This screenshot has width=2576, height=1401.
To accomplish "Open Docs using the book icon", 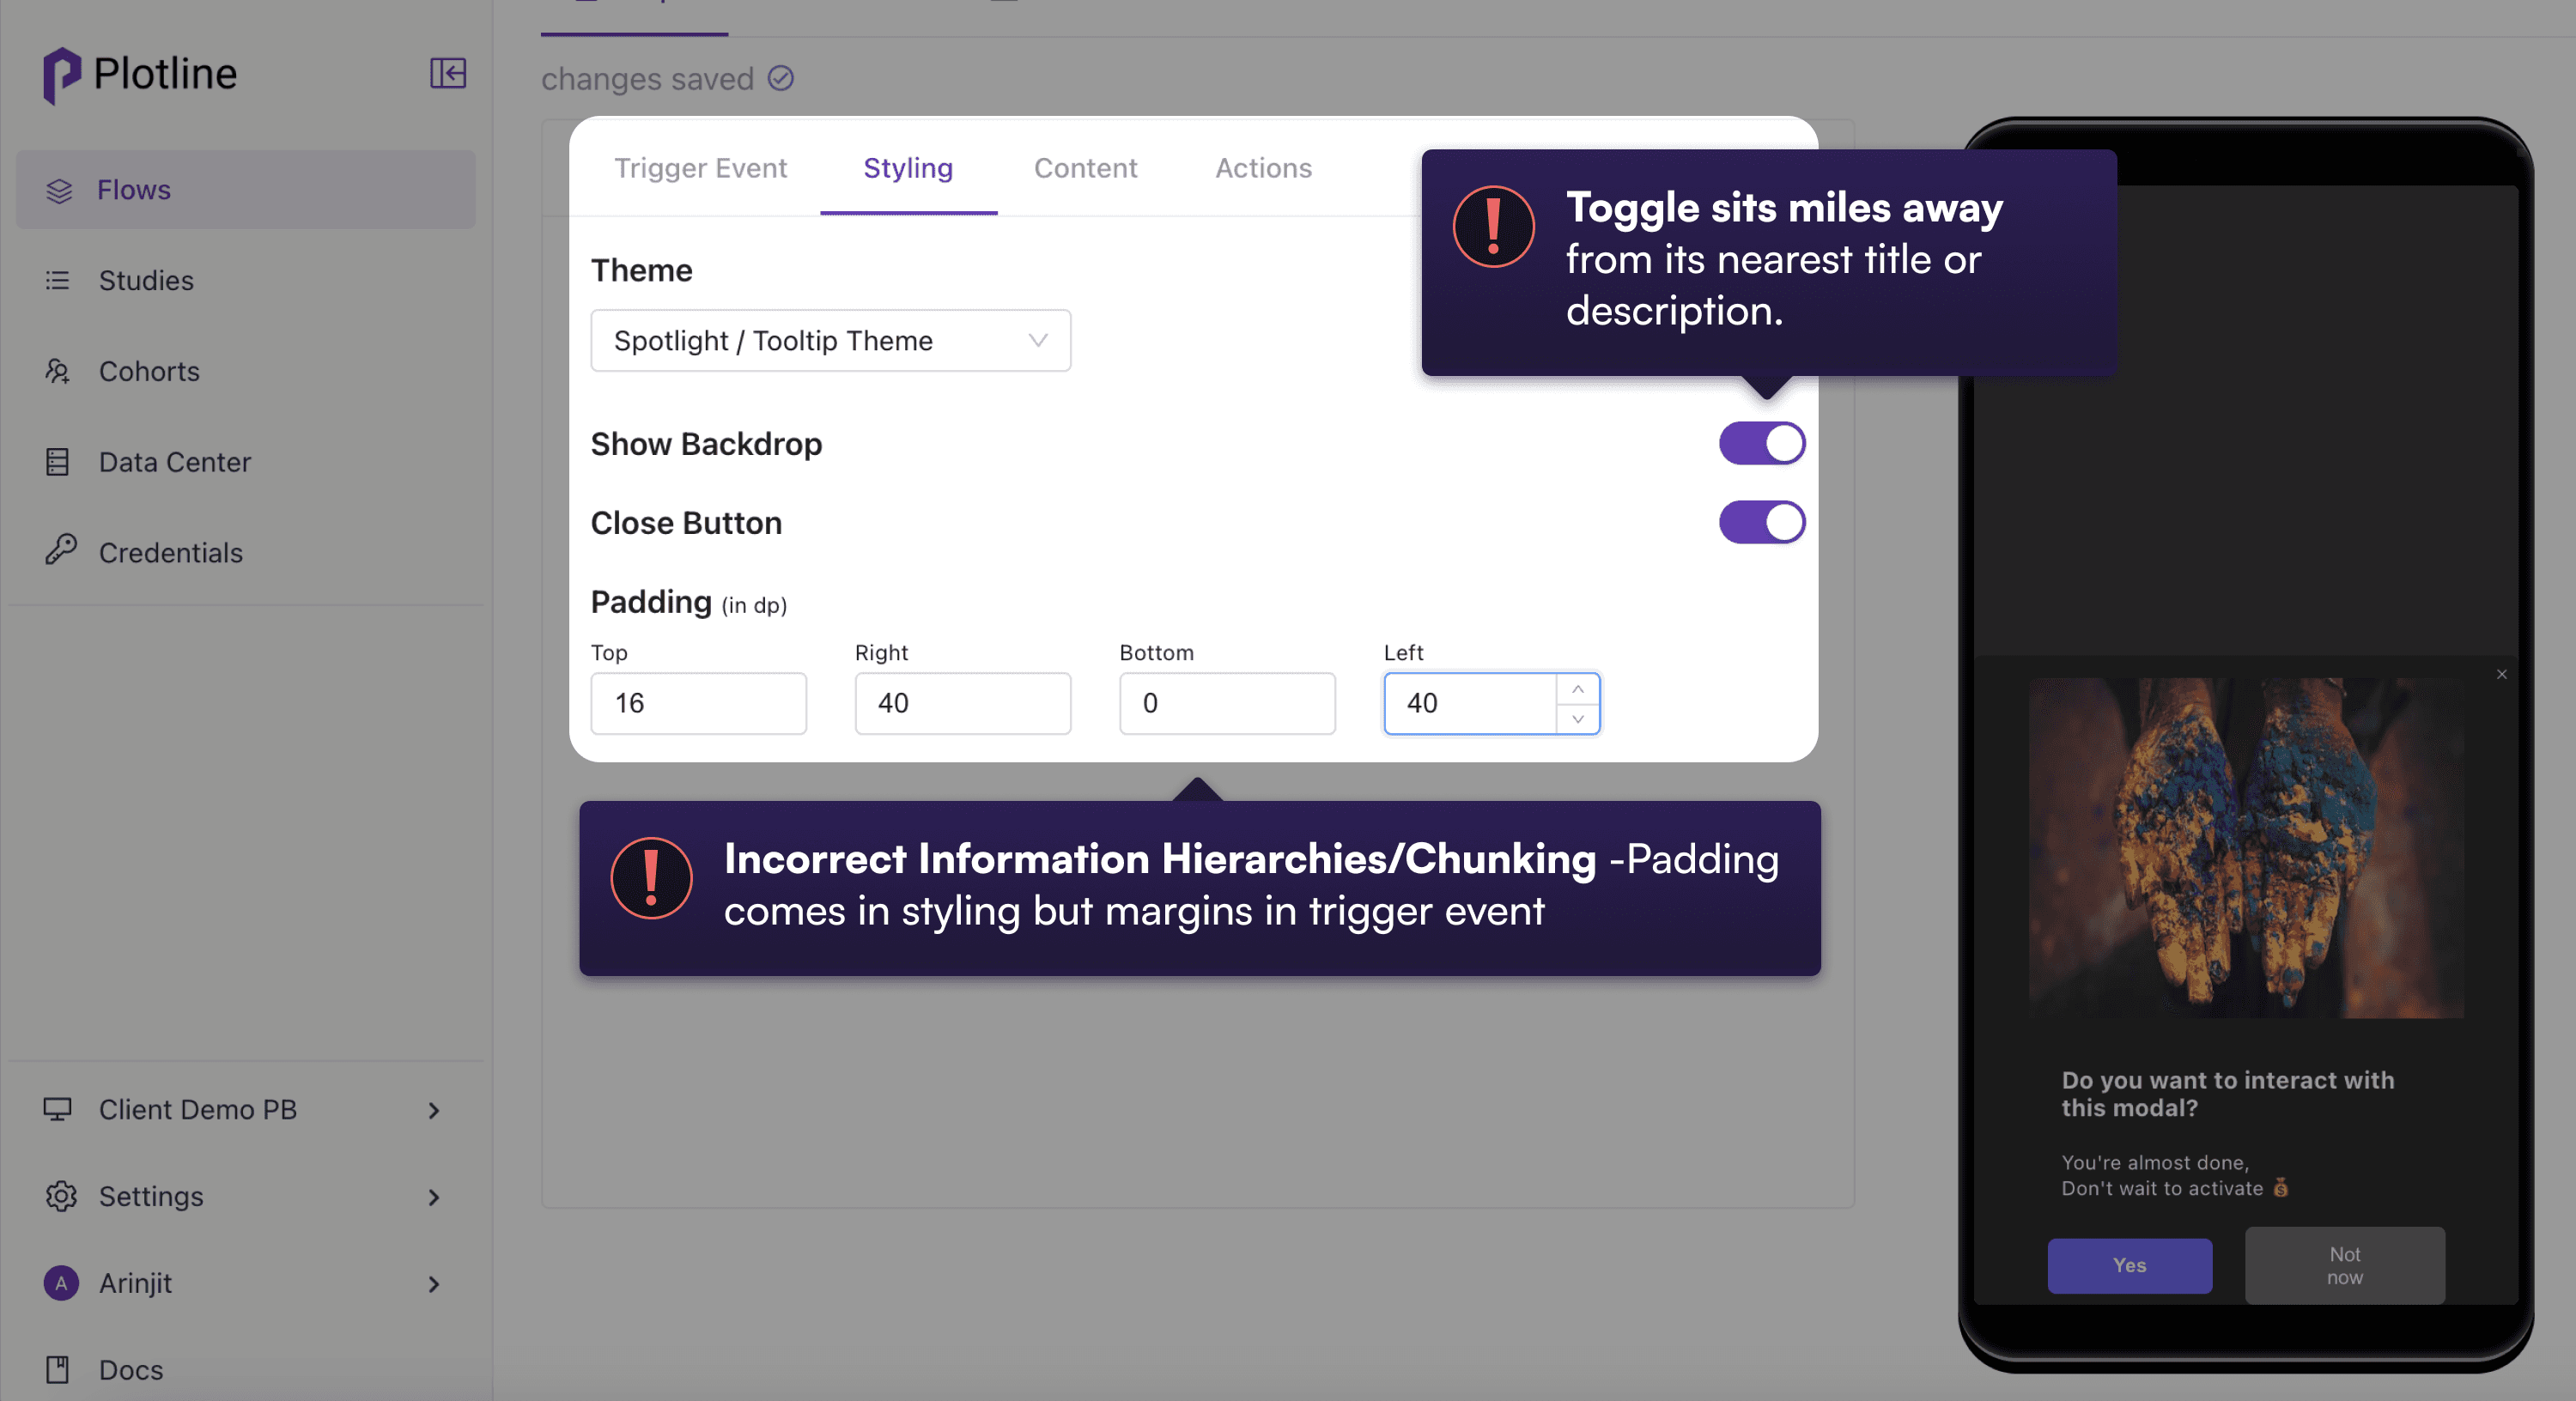I will (x=58, y=1369).
